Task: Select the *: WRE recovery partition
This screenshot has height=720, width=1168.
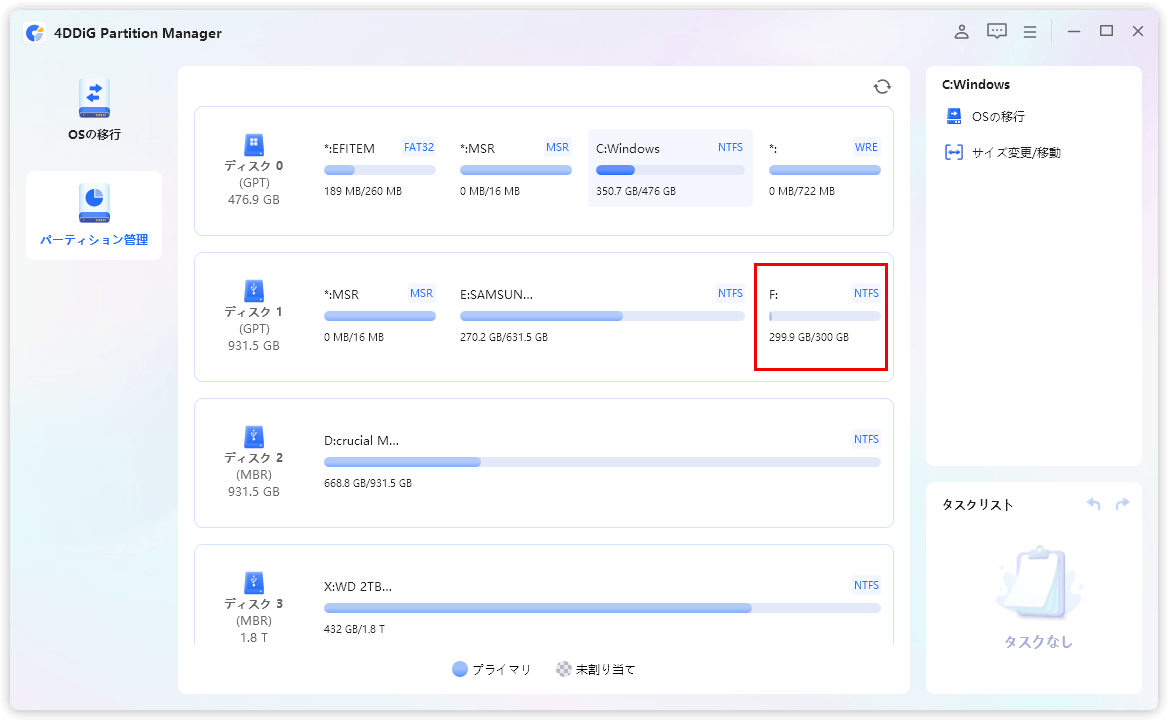Action: [825, 169]
